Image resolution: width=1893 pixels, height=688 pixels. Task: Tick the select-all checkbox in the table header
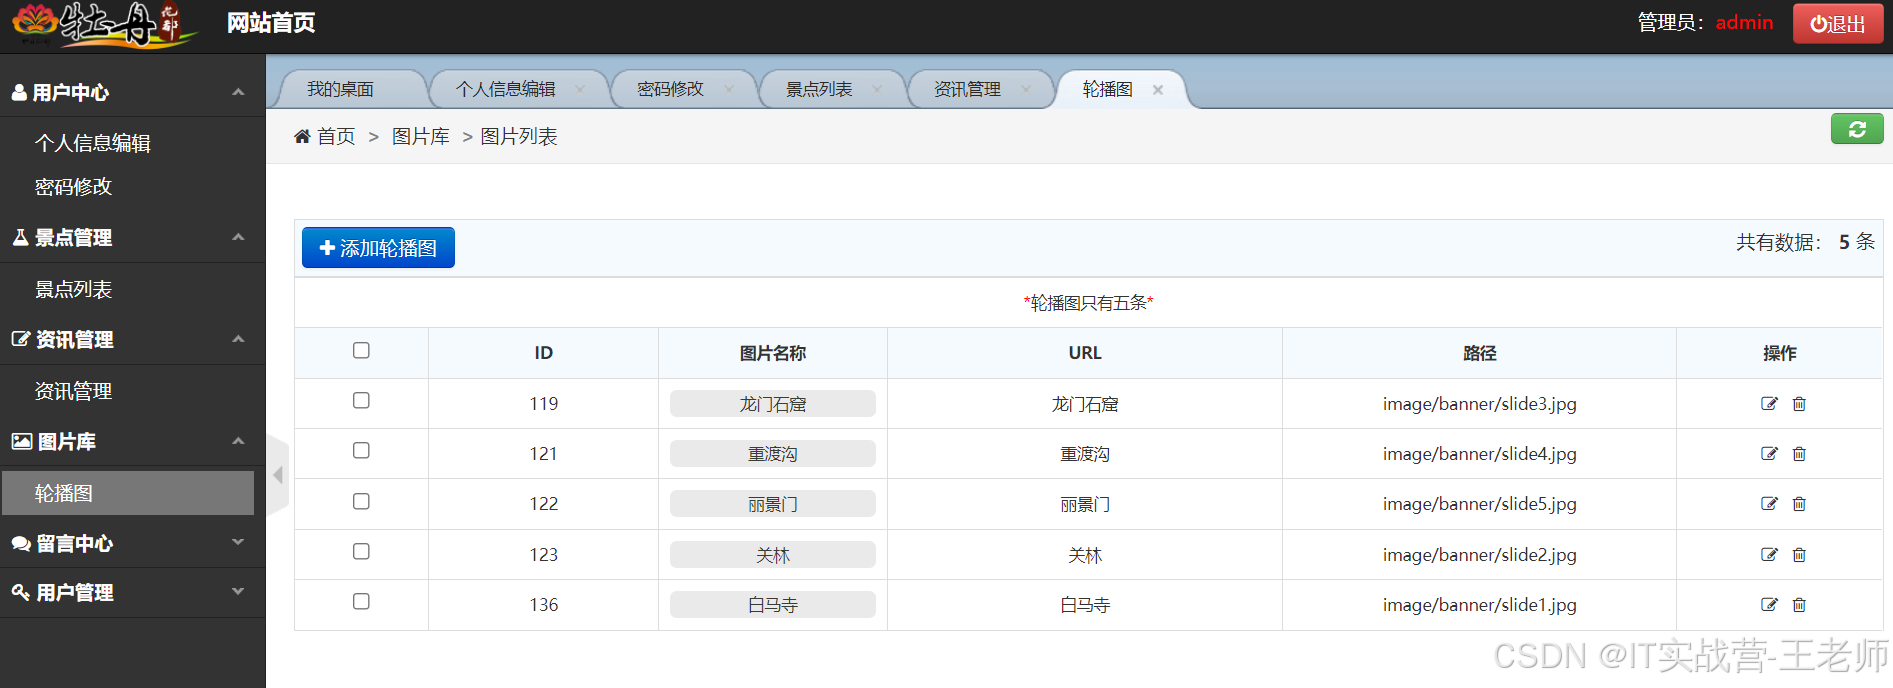coord(361,350)
